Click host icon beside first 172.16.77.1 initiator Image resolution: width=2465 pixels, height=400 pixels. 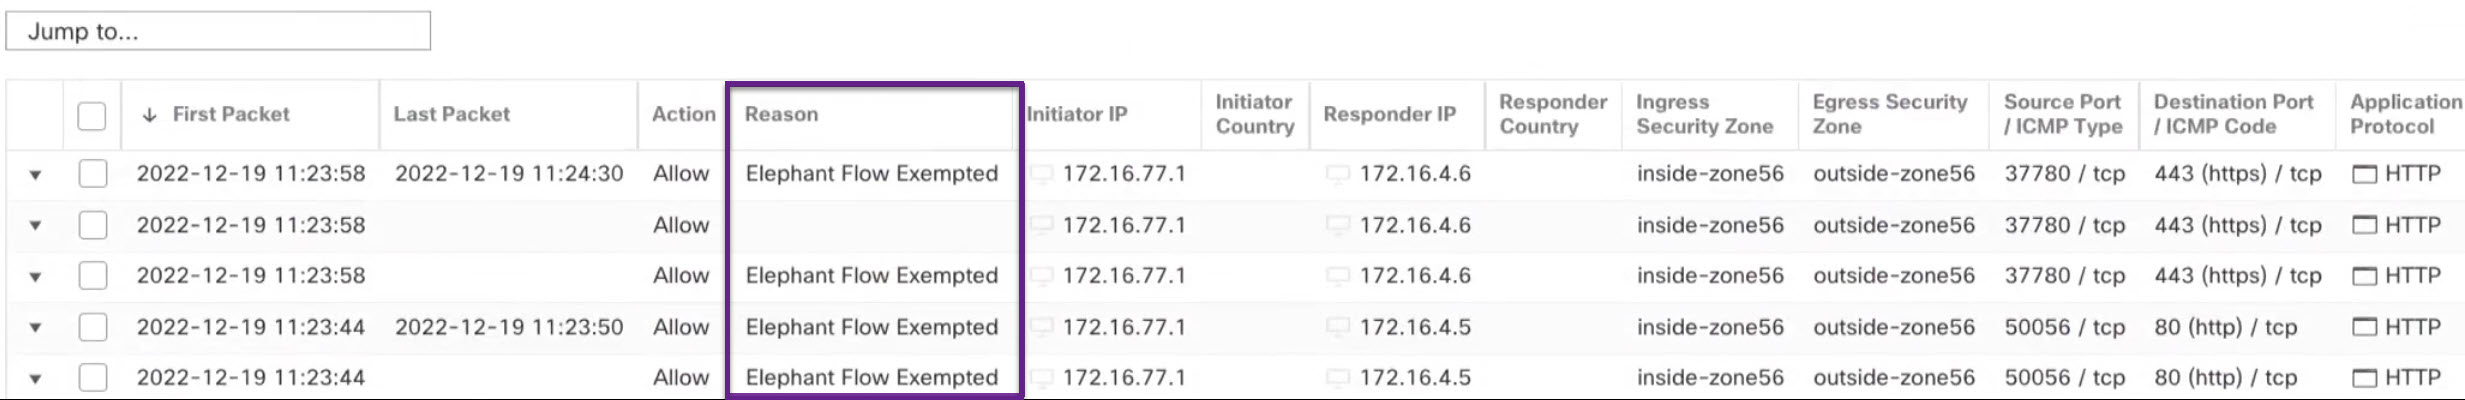[x=1042, y=174]
